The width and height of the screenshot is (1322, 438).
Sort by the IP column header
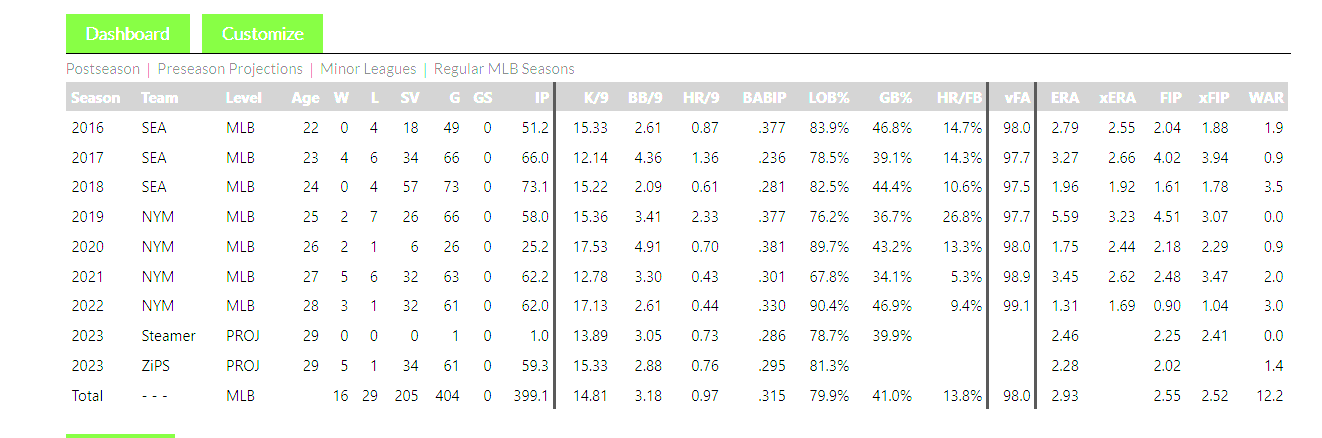541,98
